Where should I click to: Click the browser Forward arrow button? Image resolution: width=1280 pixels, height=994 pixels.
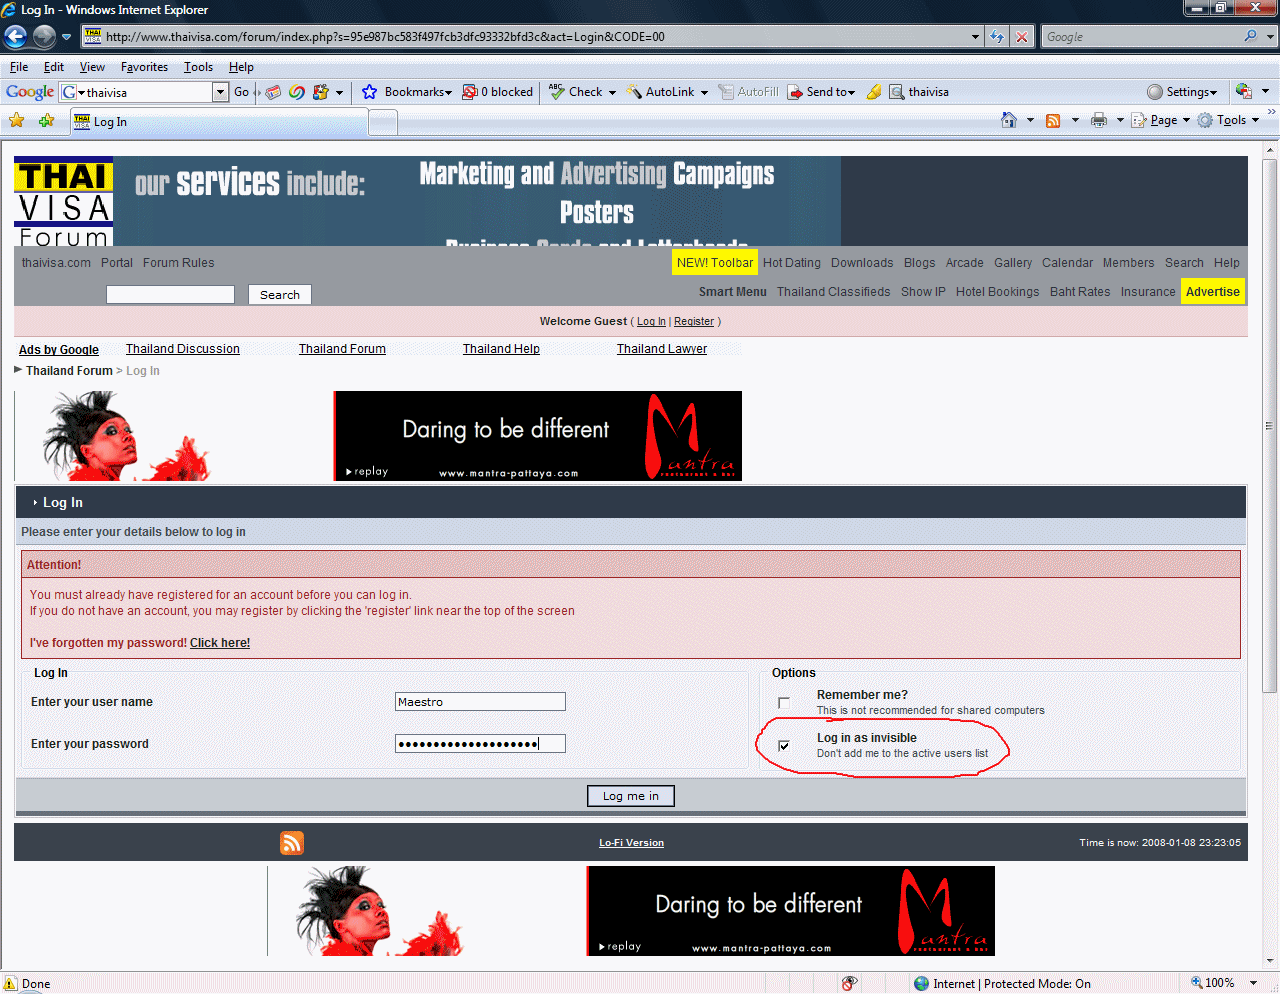(x=44, y=37)
